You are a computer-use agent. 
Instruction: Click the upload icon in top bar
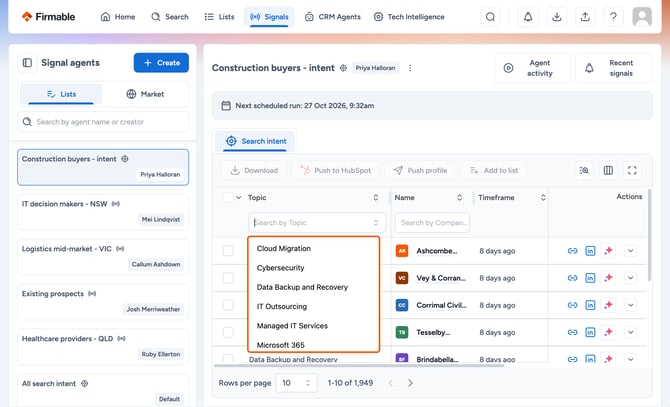point(585,17)
